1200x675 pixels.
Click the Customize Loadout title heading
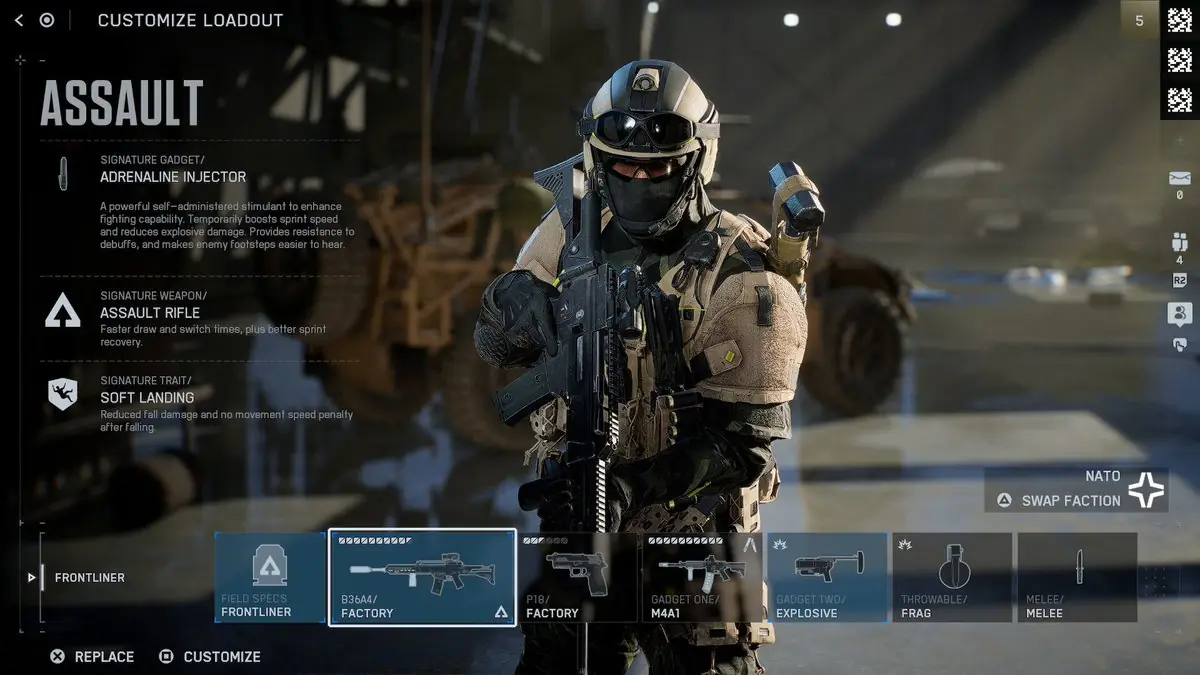coord(190,20)
